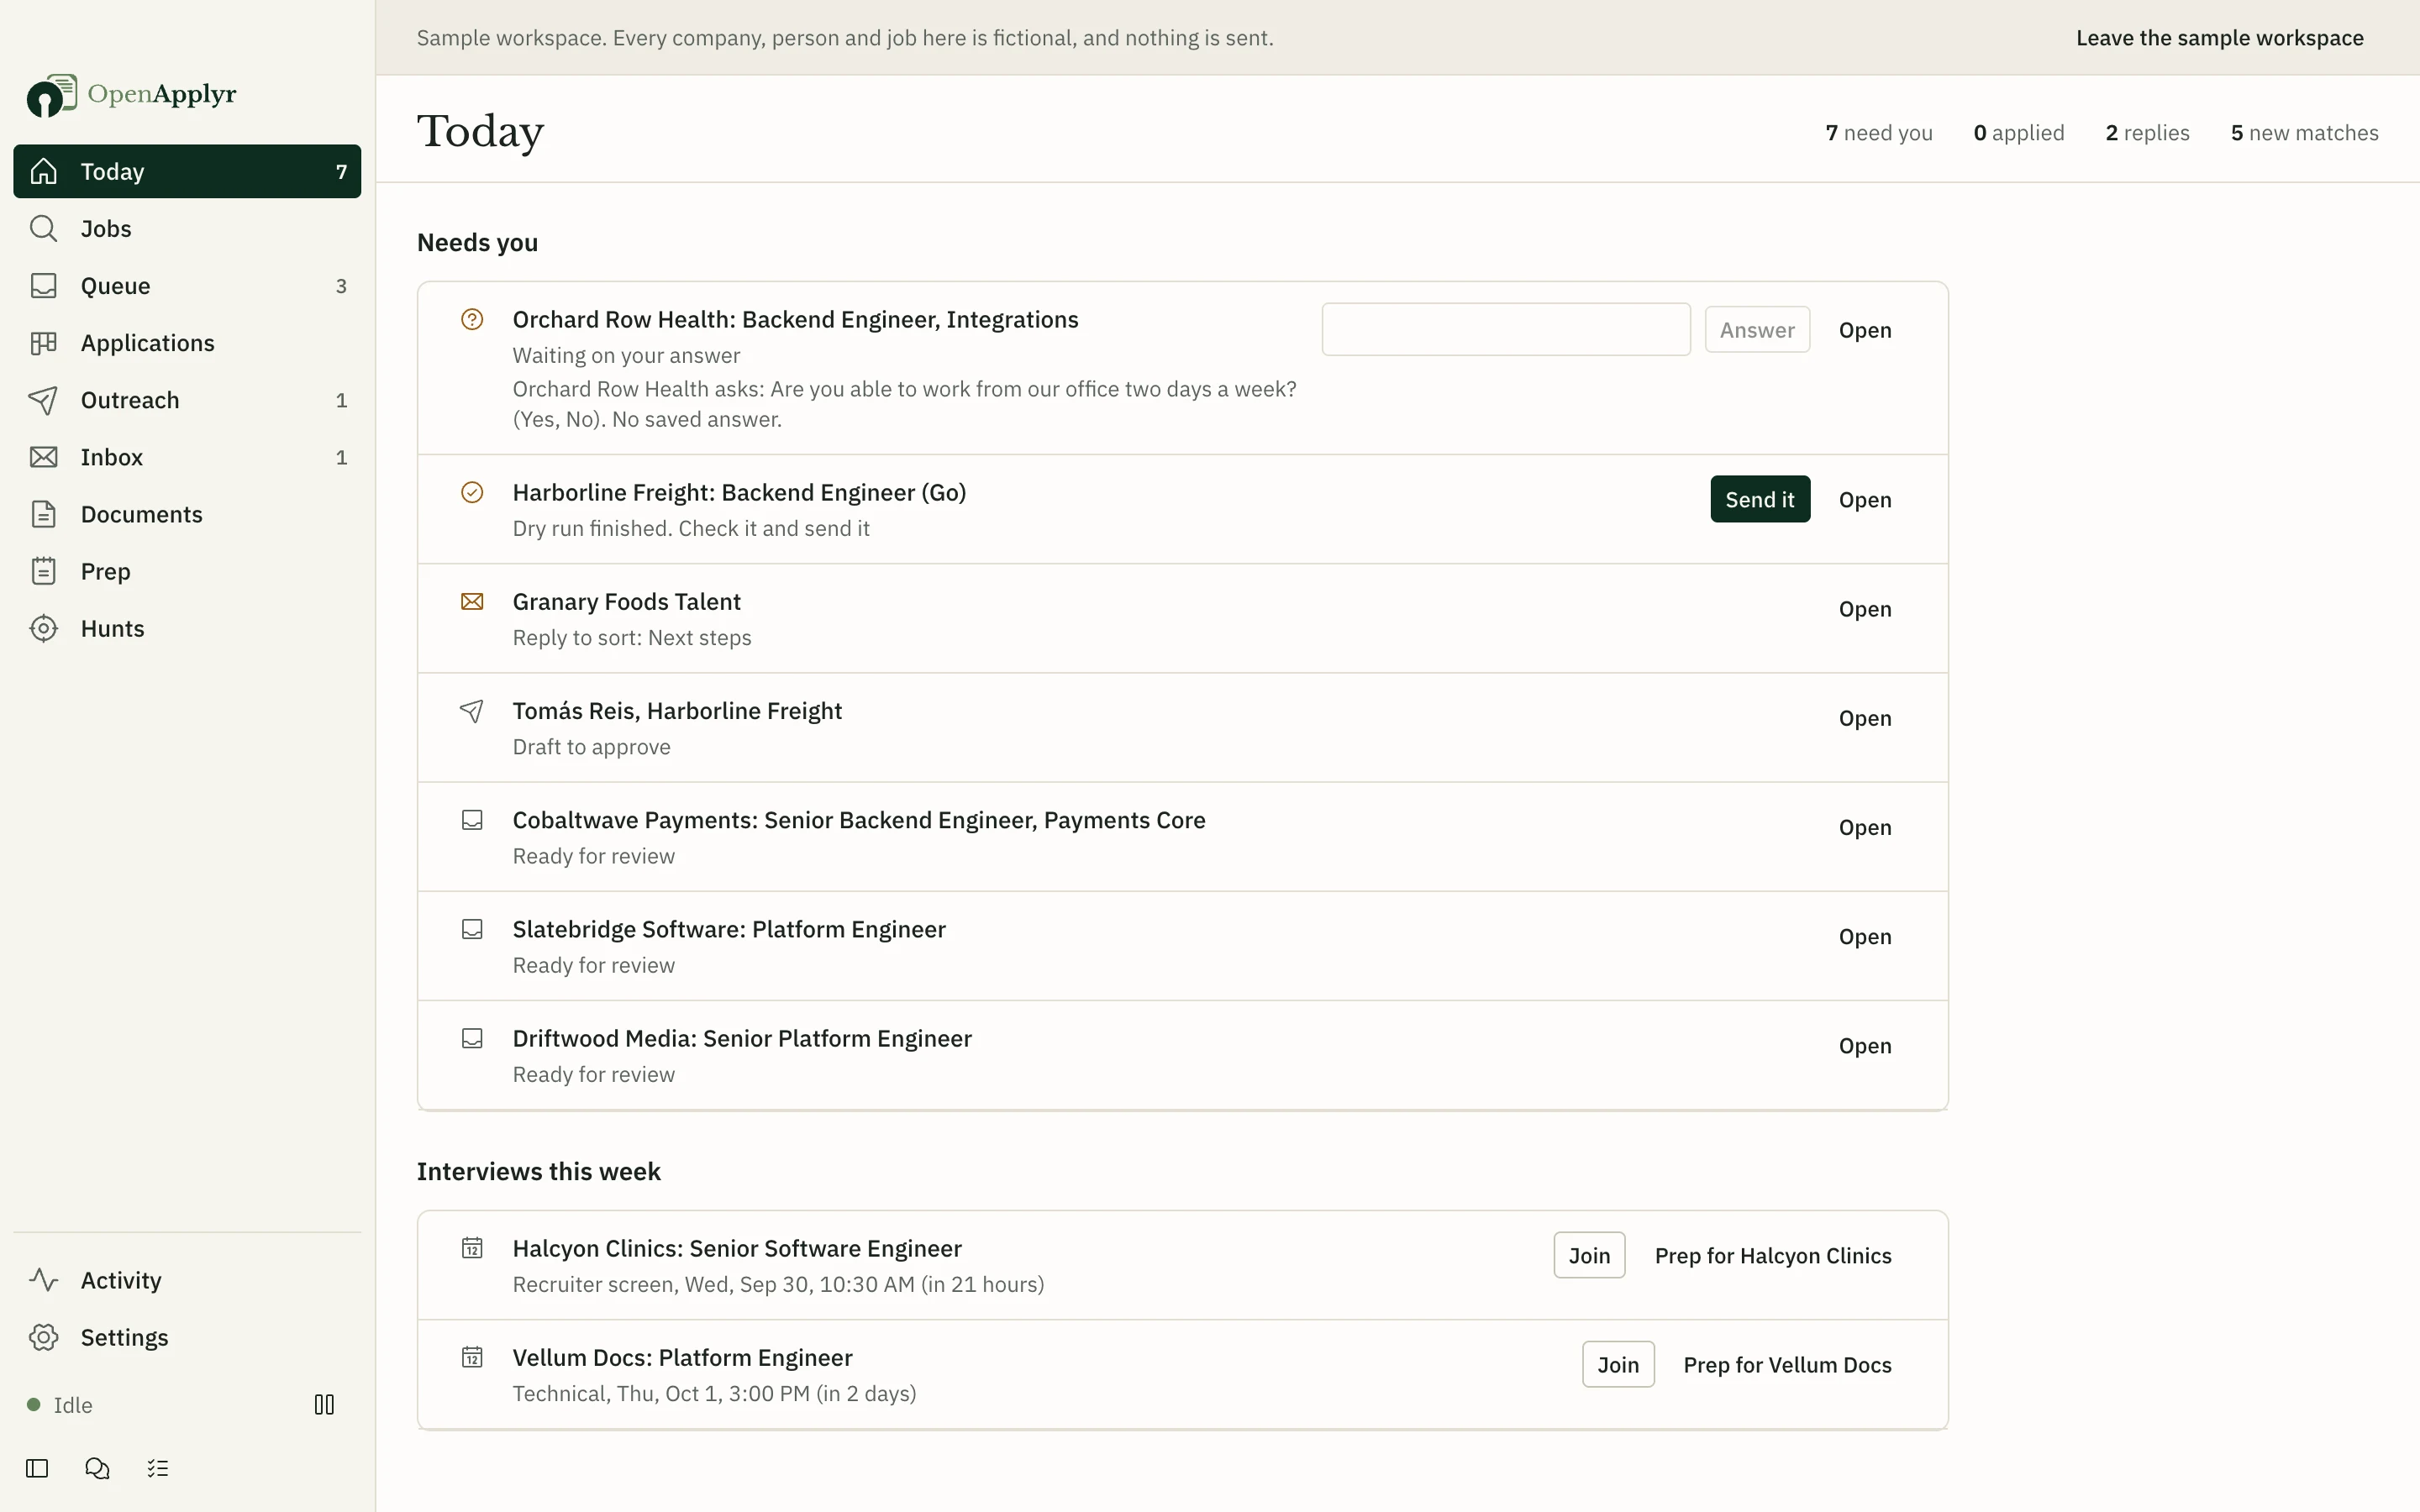Navigate to Documents
This screenshot has width=2420, height=1512.
click(x=187, y=514)
